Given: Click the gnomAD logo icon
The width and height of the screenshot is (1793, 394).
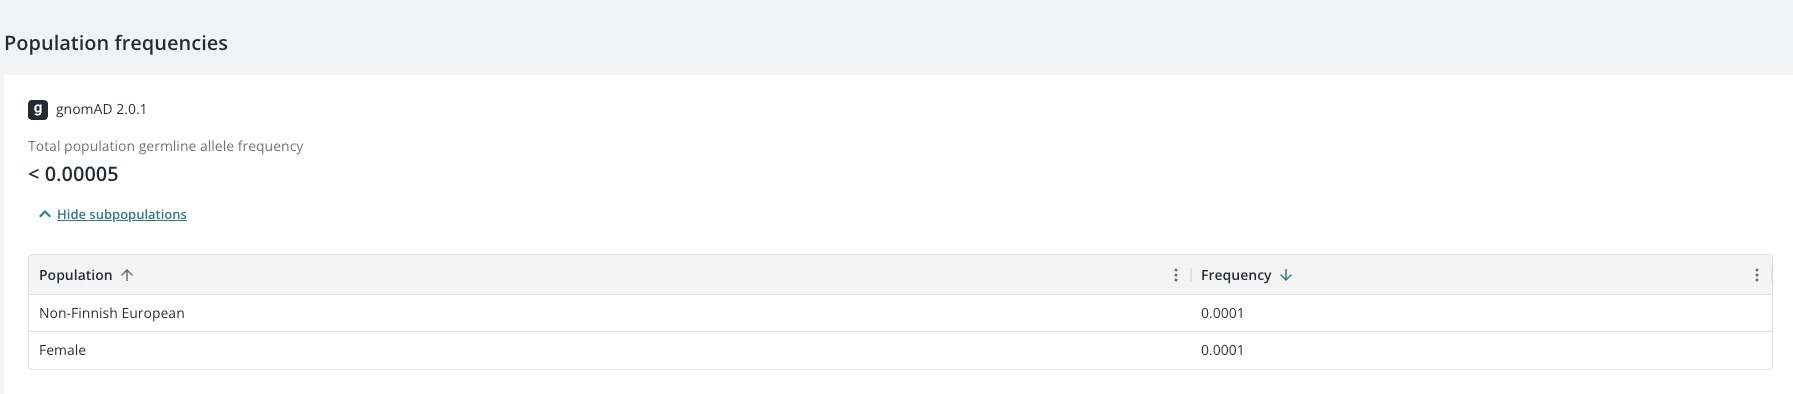Looking at the screenshot, I should click(38, 110).
